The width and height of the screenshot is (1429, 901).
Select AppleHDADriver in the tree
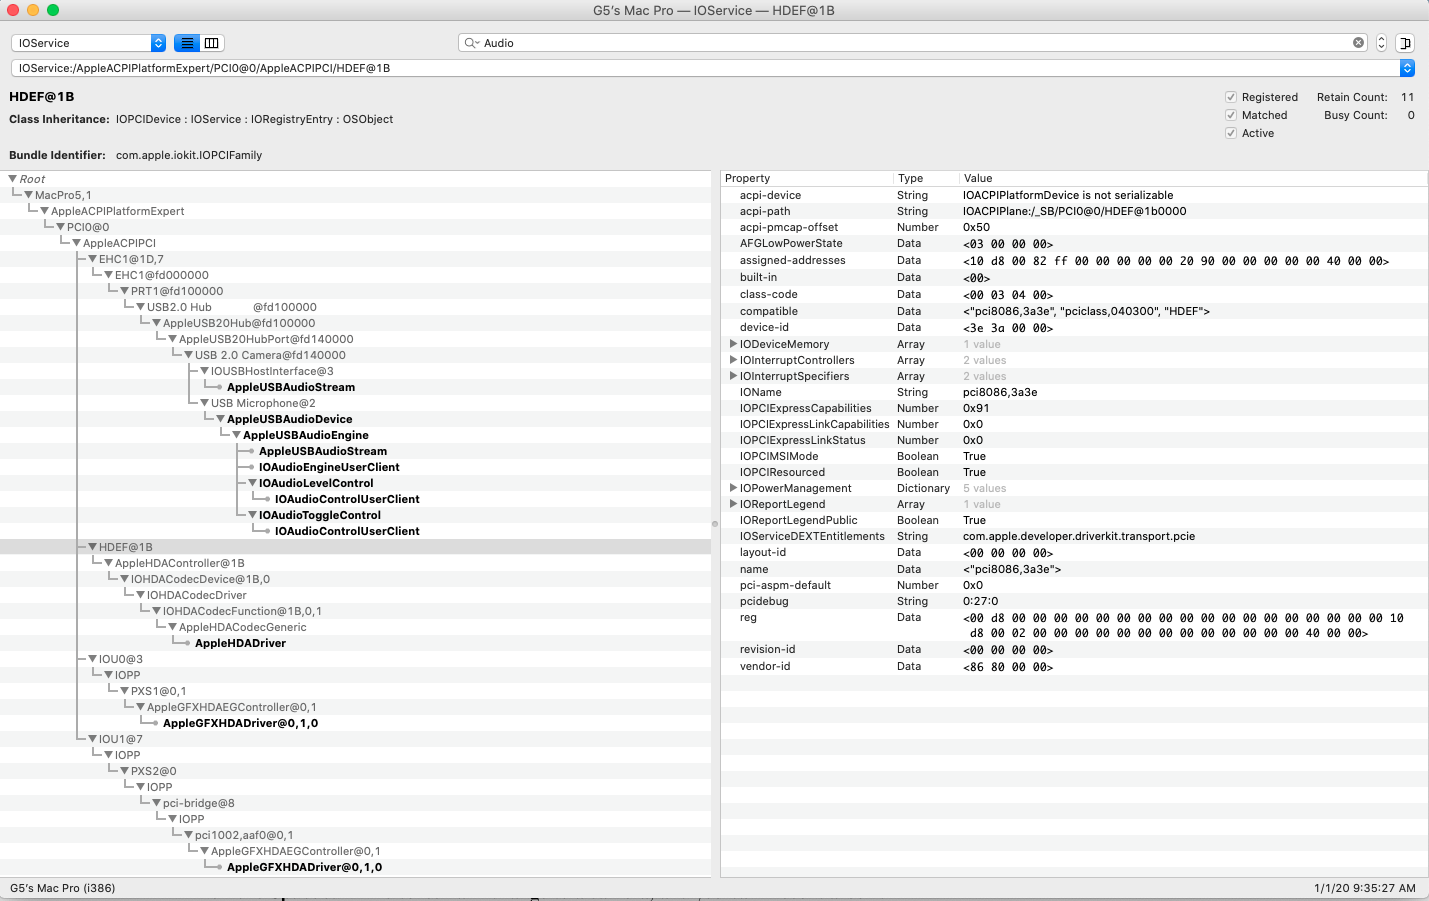[240, 643]
